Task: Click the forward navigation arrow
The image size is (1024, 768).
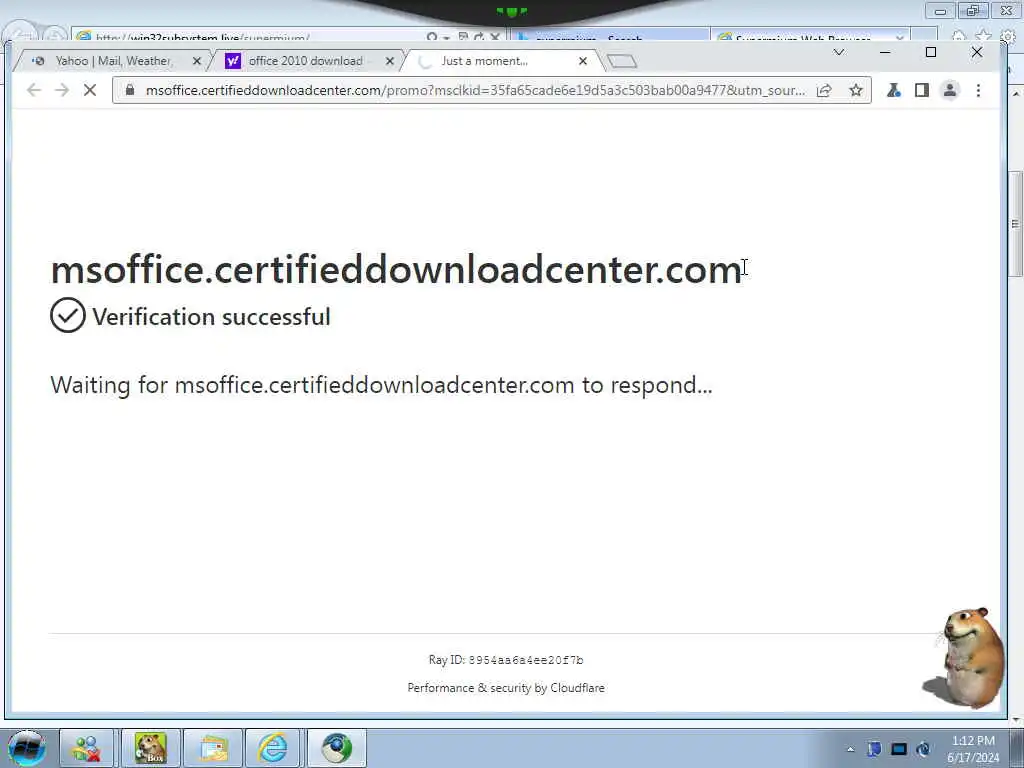Action: pos(62,90)
